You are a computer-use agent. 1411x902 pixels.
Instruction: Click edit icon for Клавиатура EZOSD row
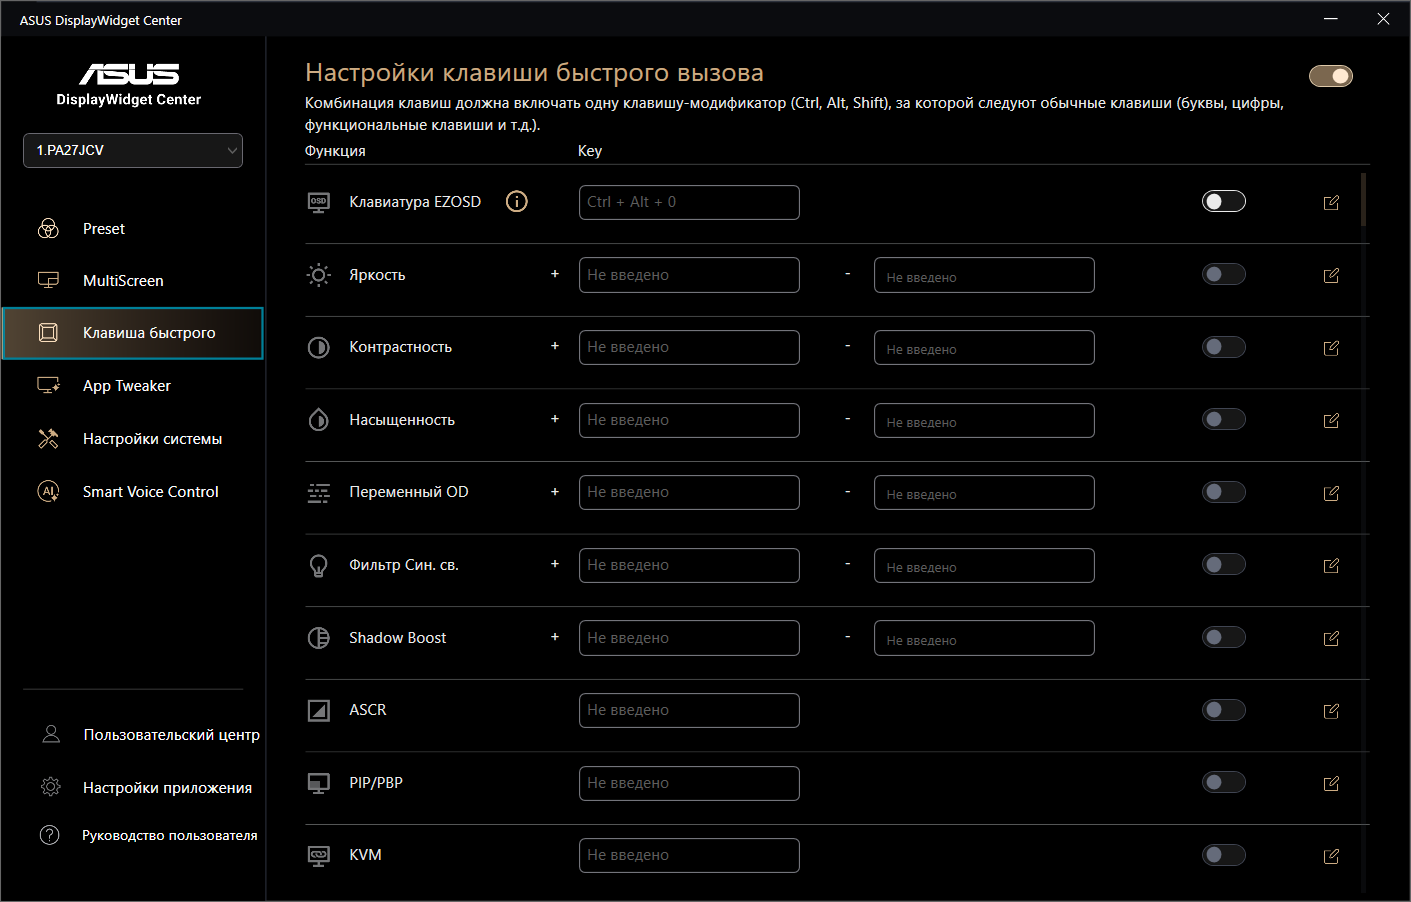(x=1331, y=203)
